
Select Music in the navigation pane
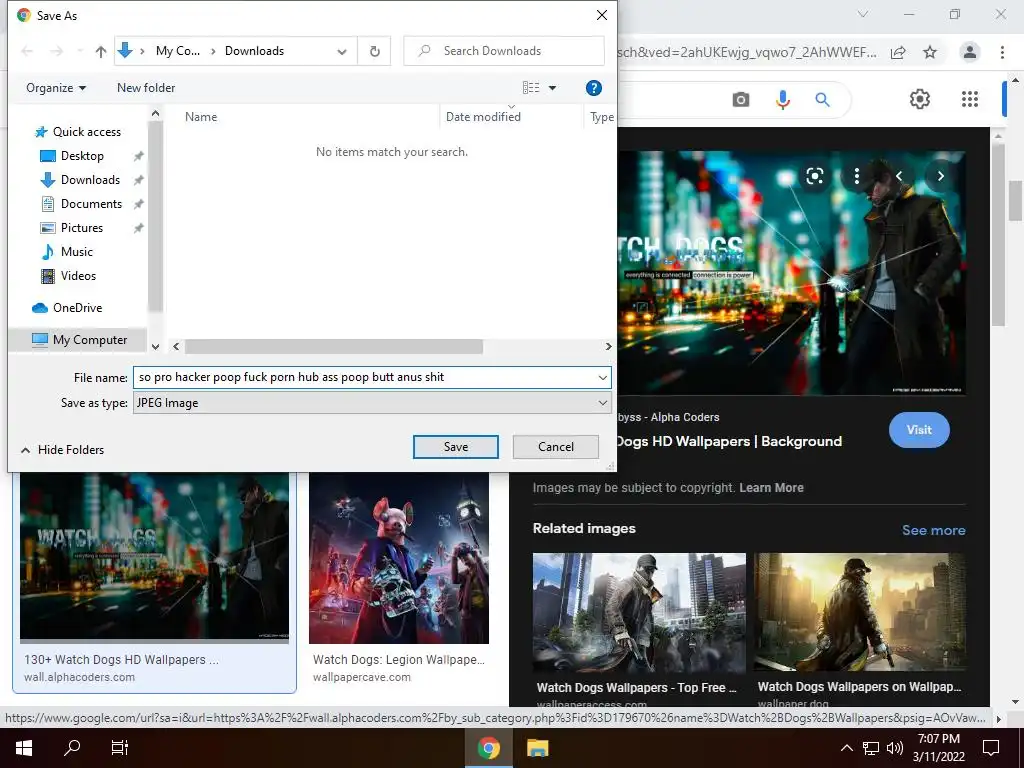(76, 252)
